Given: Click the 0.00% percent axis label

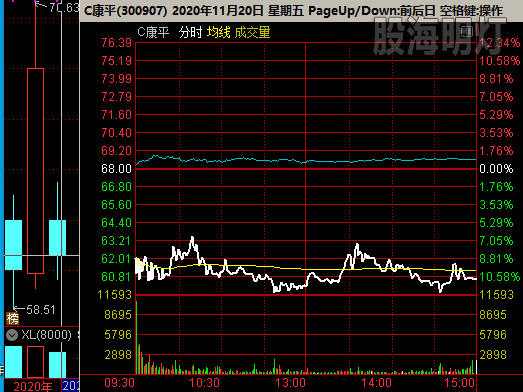Looking at the screenshot, I should click(496, 169).
